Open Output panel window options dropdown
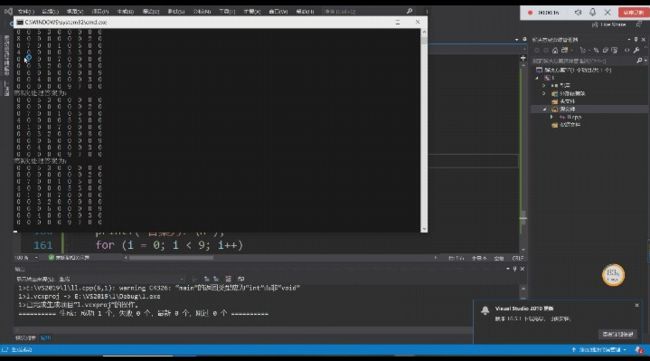The image size is (650, 361). 508,269
